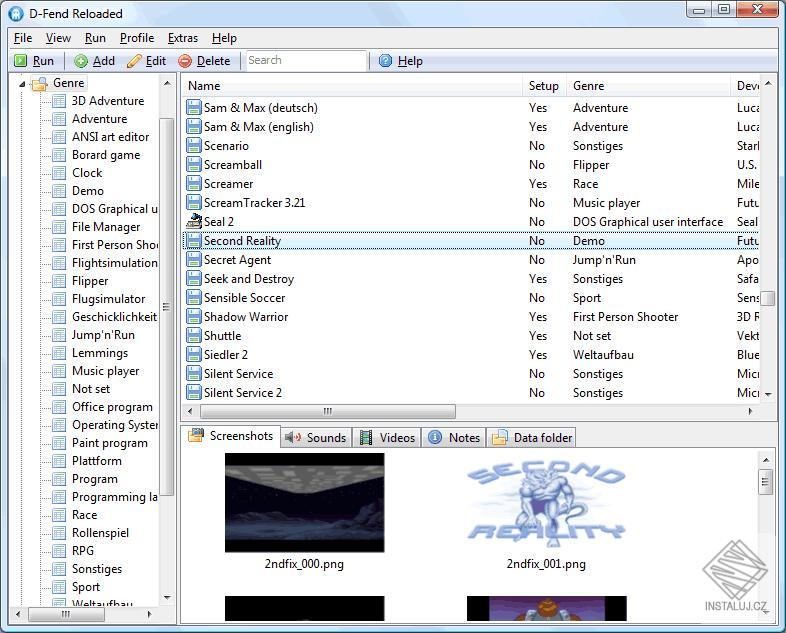Switch to the Videos tab
Screen dimensions: 786x633
click(388, 437)
